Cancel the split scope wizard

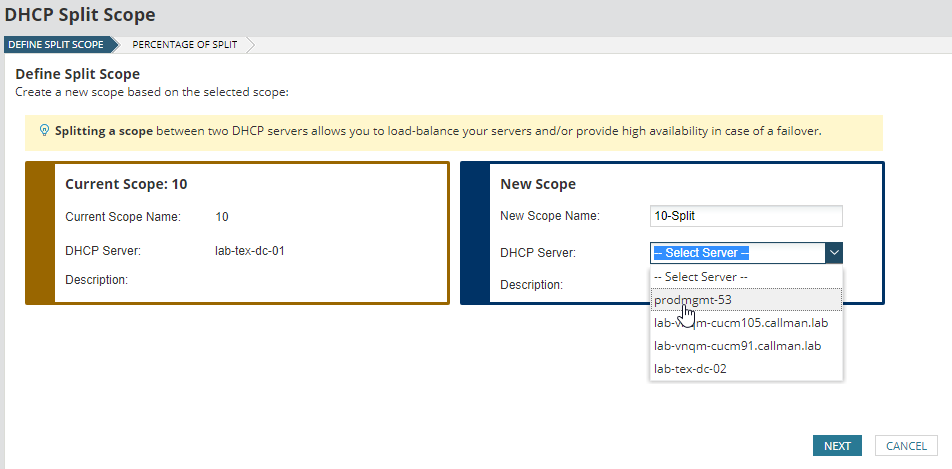coord(906,446)
